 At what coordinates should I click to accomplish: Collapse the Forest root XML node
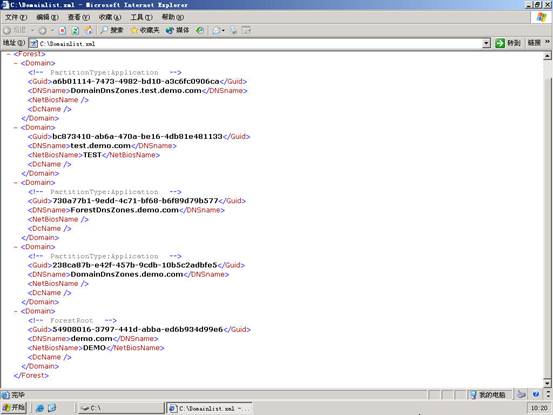point(9,54)
